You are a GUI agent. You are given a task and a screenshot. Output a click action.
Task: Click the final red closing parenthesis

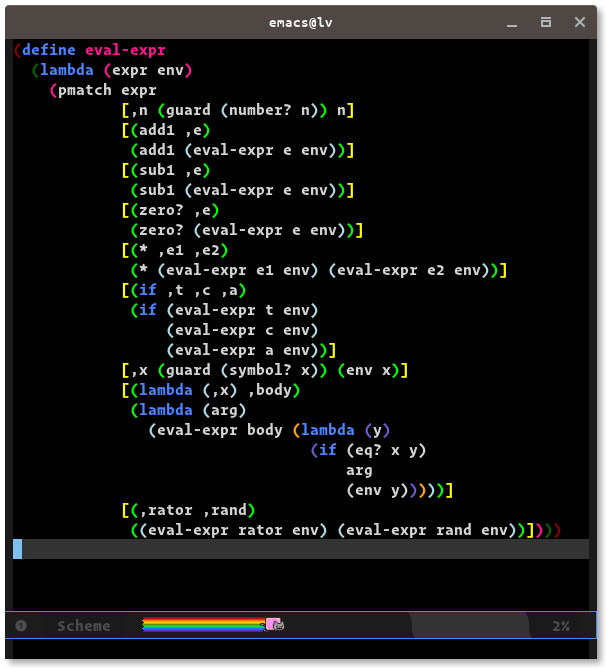tap(557, 530)
